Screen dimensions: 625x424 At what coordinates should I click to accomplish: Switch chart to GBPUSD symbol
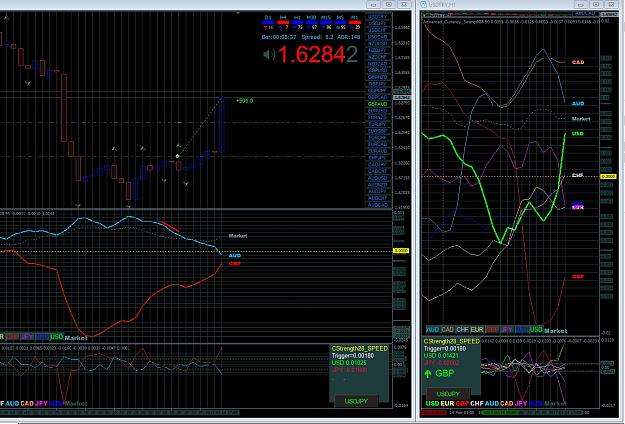click(x=377, y=70)
